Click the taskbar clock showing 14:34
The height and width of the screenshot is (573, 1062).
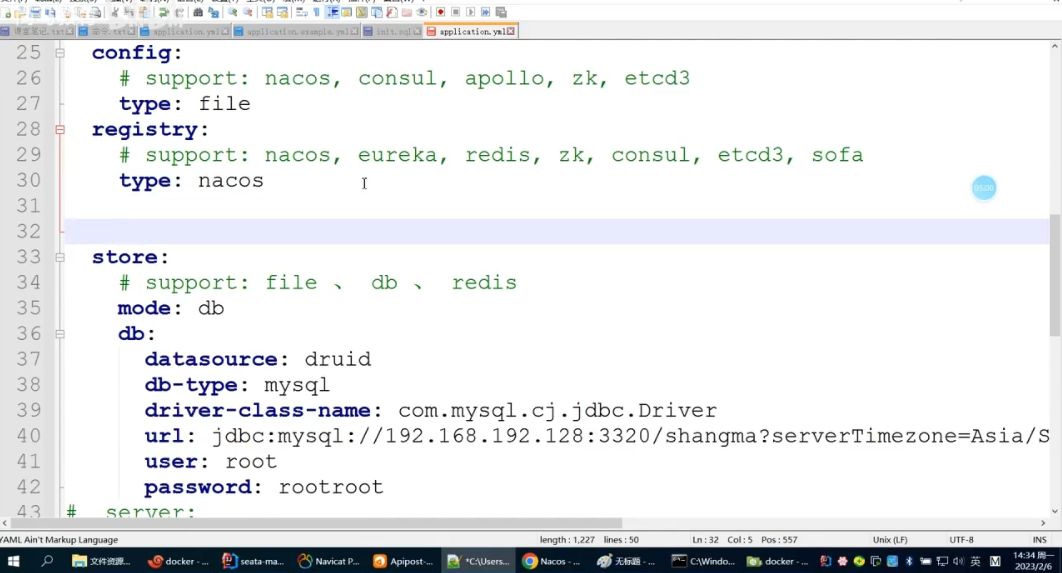click(1033, 561)
